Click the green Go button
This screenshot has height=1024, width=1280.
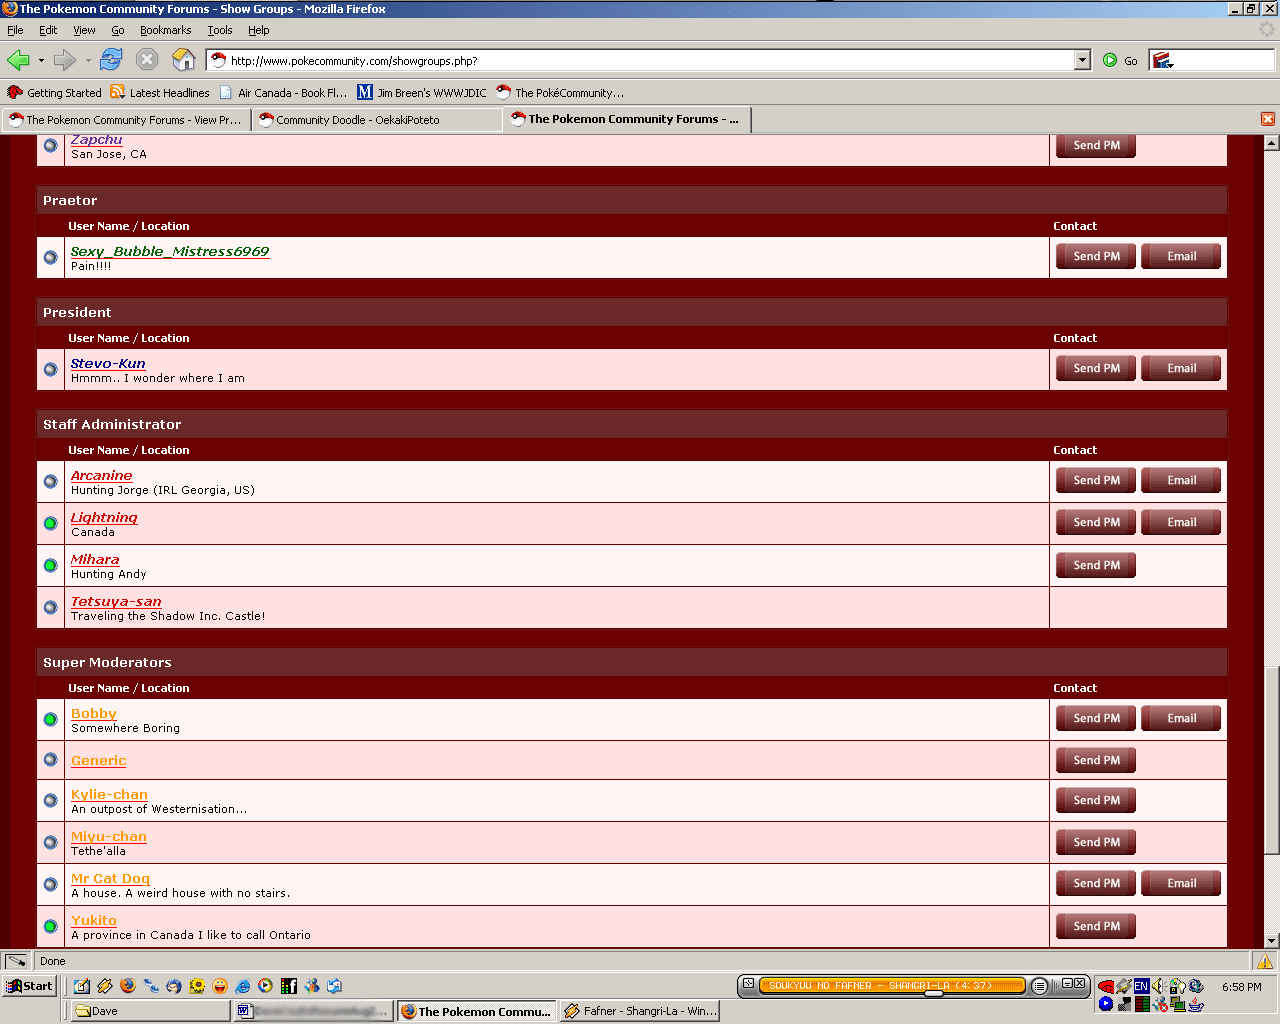[1120, 61]
